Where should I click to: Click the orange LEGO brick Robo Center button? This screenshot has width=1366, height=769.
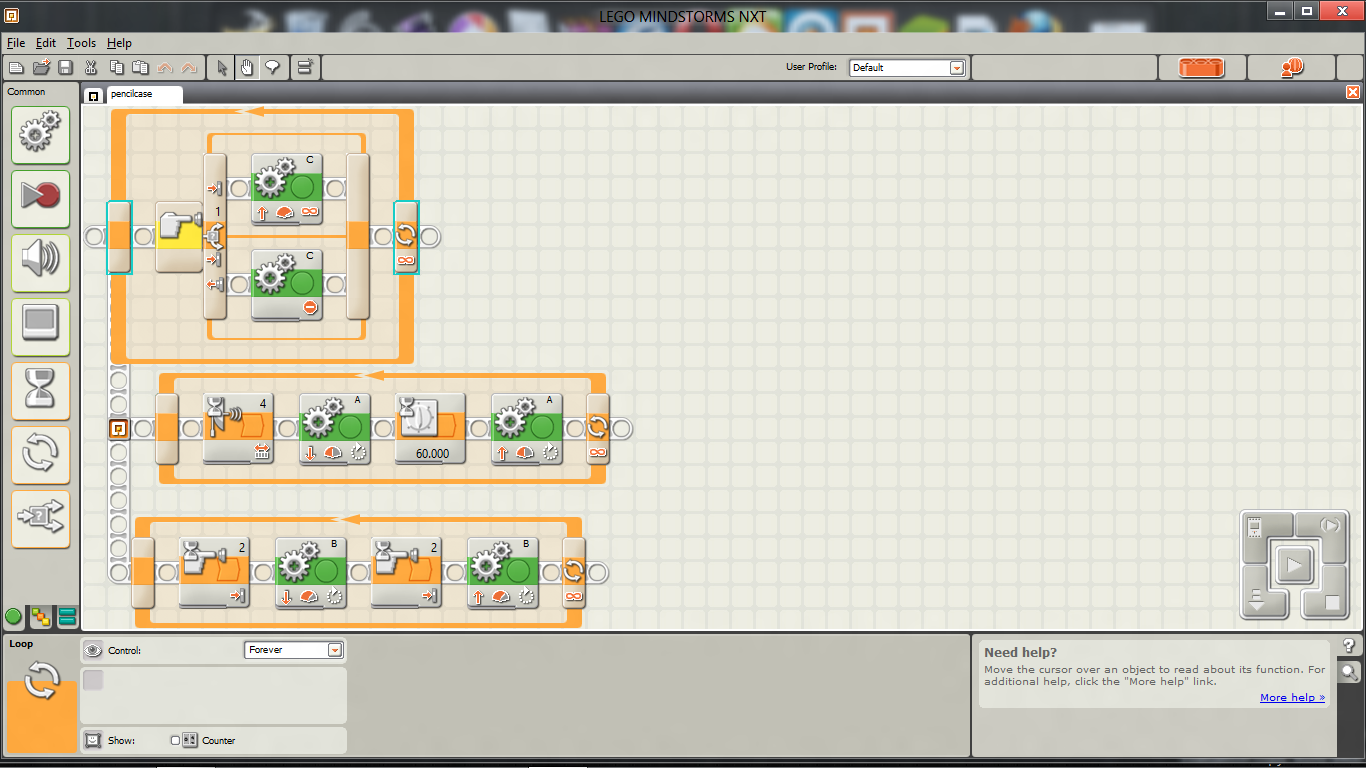(x=1202, y=68)
